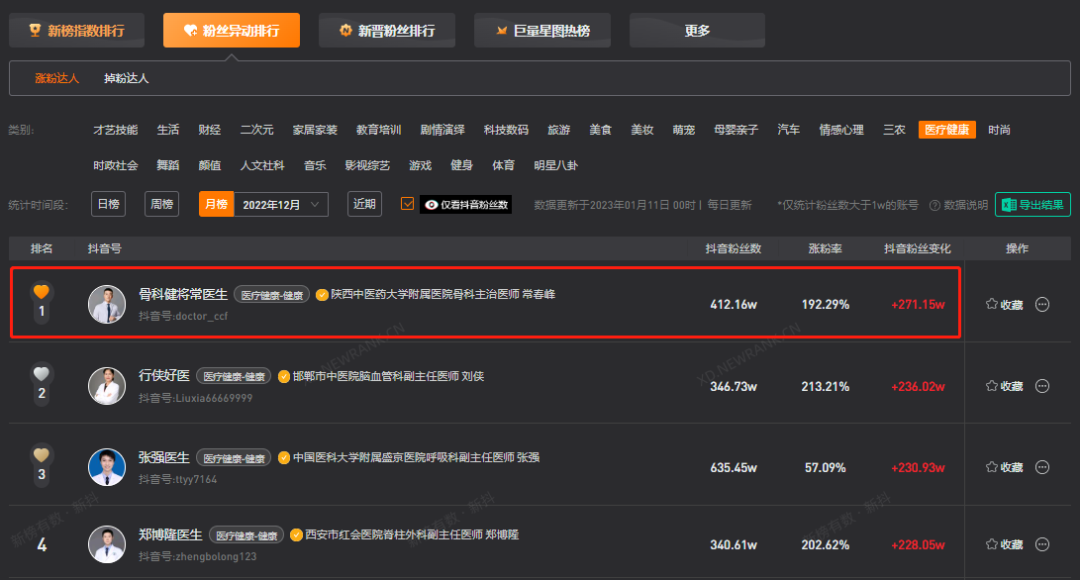Switch to 掉粉达人 sub-tab
Viewport: 1080px width, 580px height.
click(126, 79)
